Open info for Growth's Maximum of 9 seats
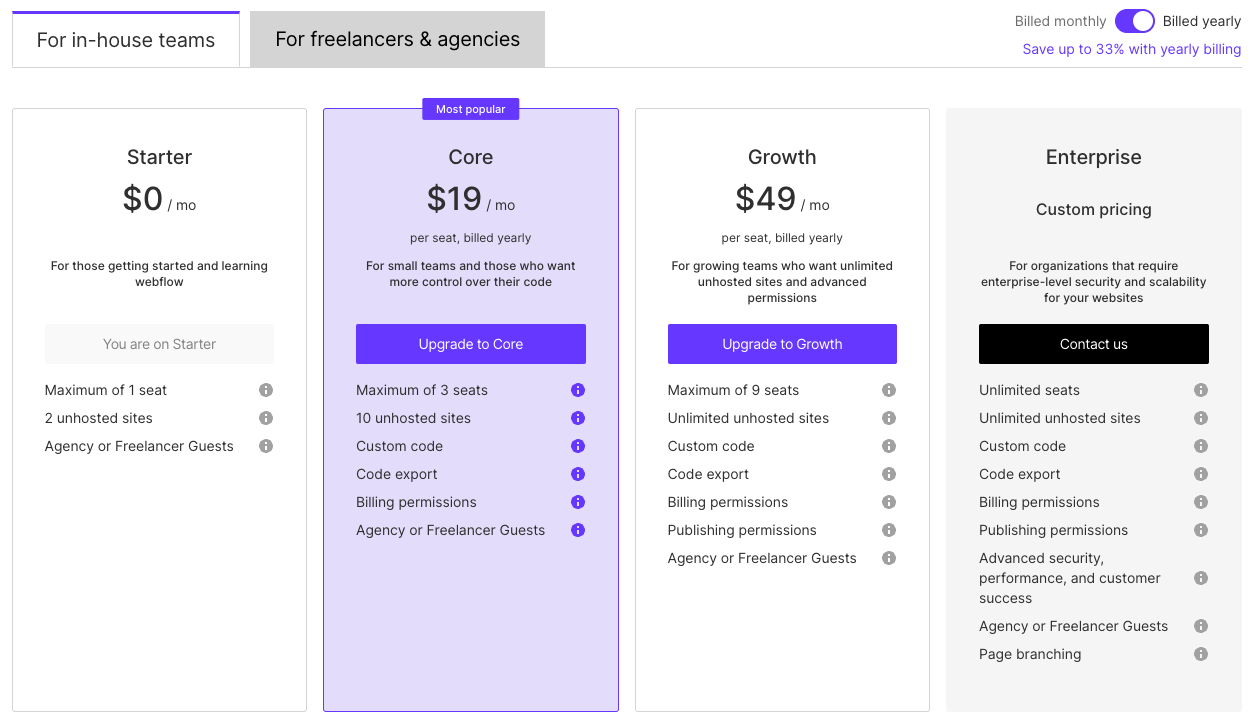Screen dimensions: 1256x723 click(x=889, y=390)
